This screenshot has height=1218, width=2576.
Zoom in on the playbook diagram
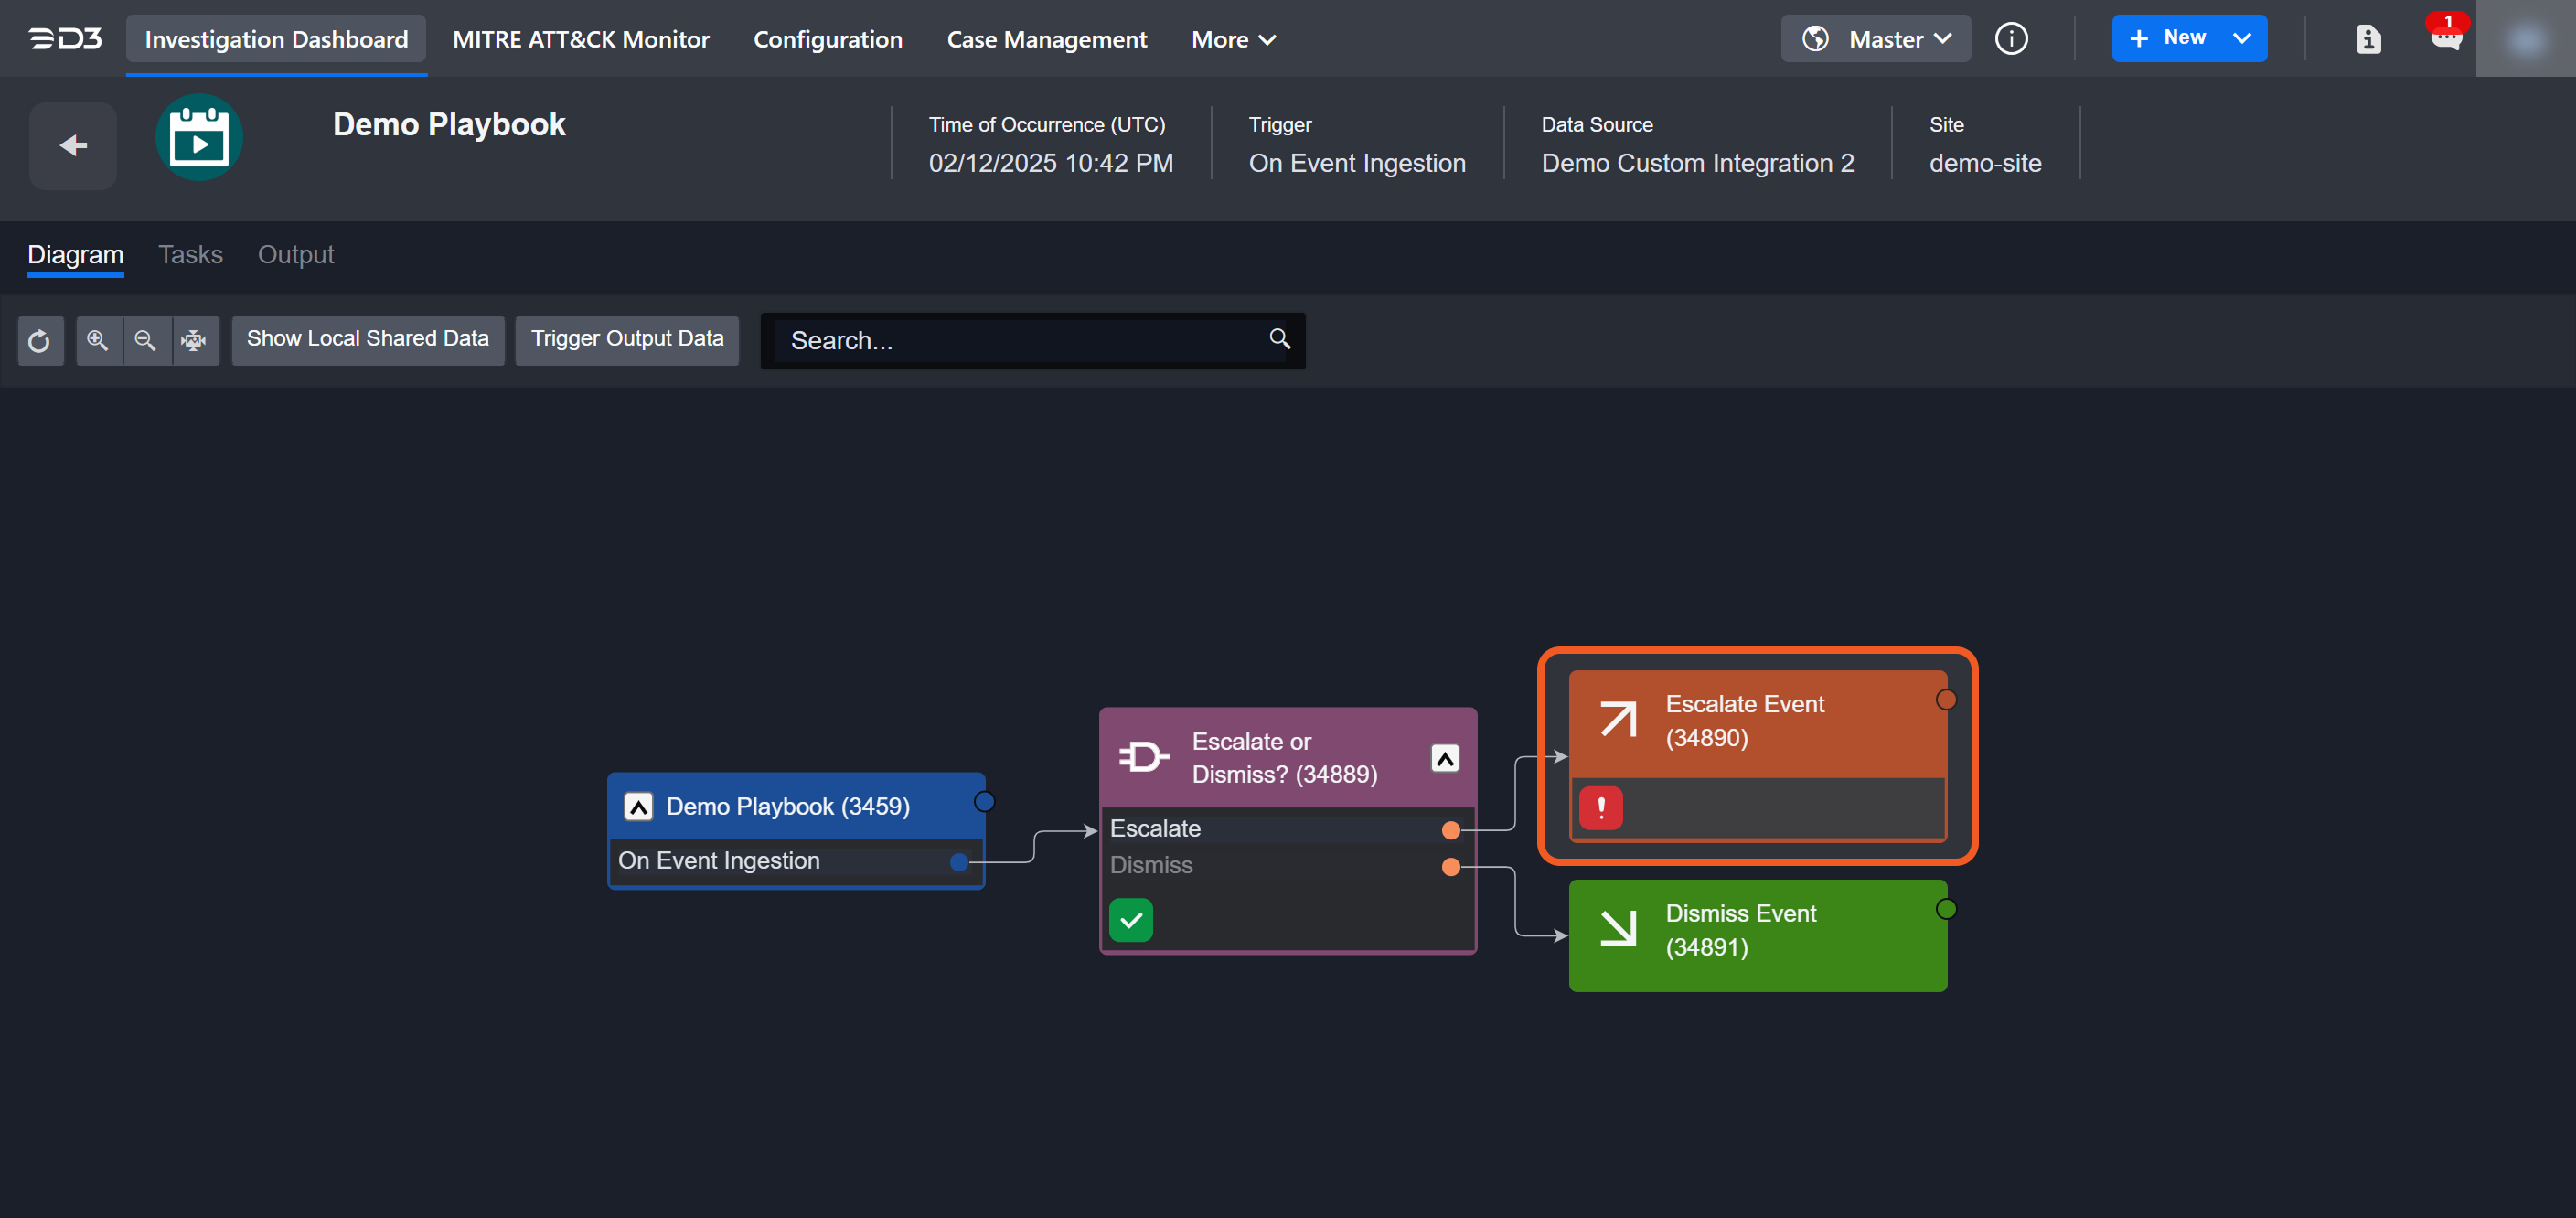click(98, 341)
